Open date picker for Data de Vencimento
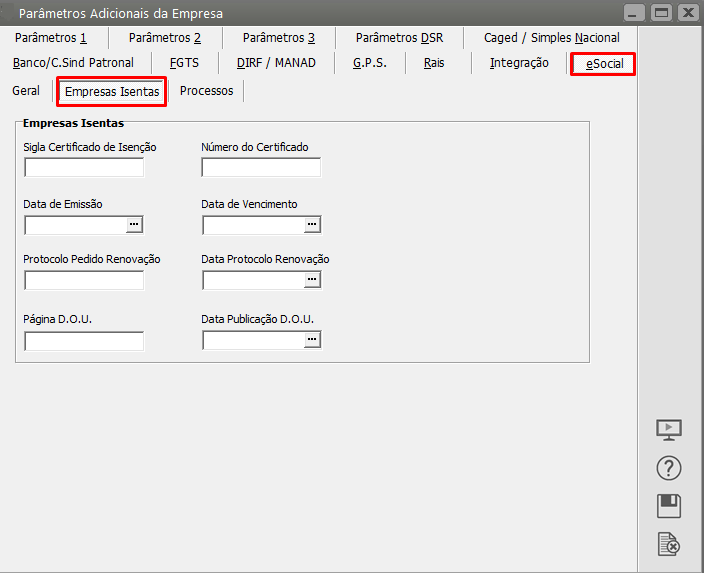 point(312,224)
